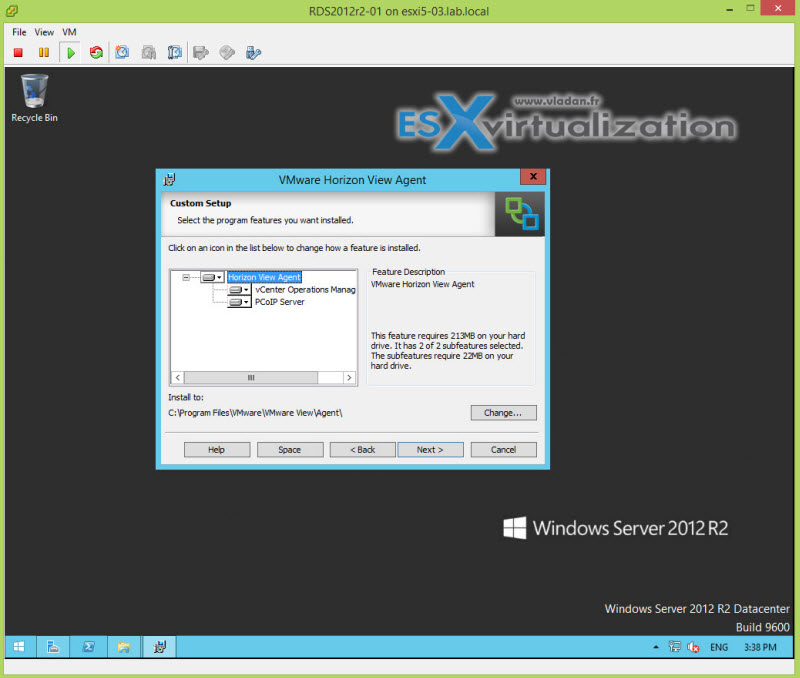Viewport: 800px width, 678px height.
Task: Open the VM menu
Action: click(69, 32)
